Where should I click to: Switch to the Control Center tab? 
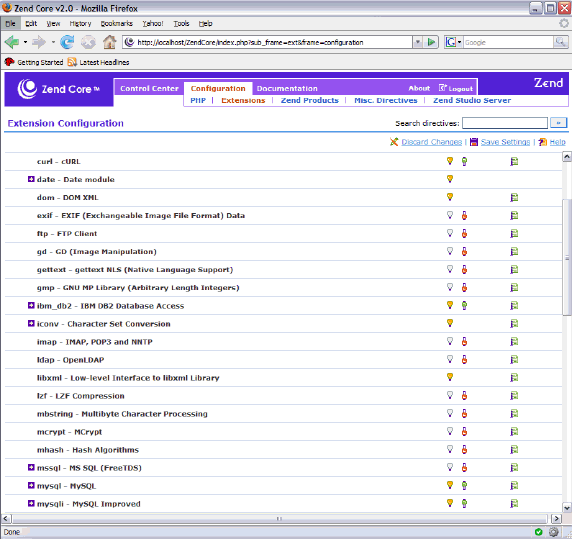click(149, 88)
